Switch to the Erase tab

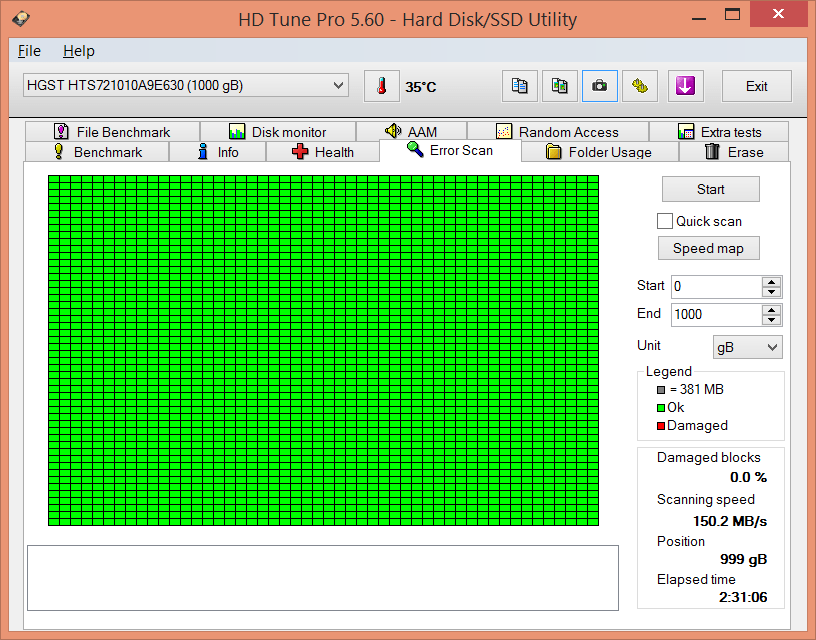coord(734,152)
